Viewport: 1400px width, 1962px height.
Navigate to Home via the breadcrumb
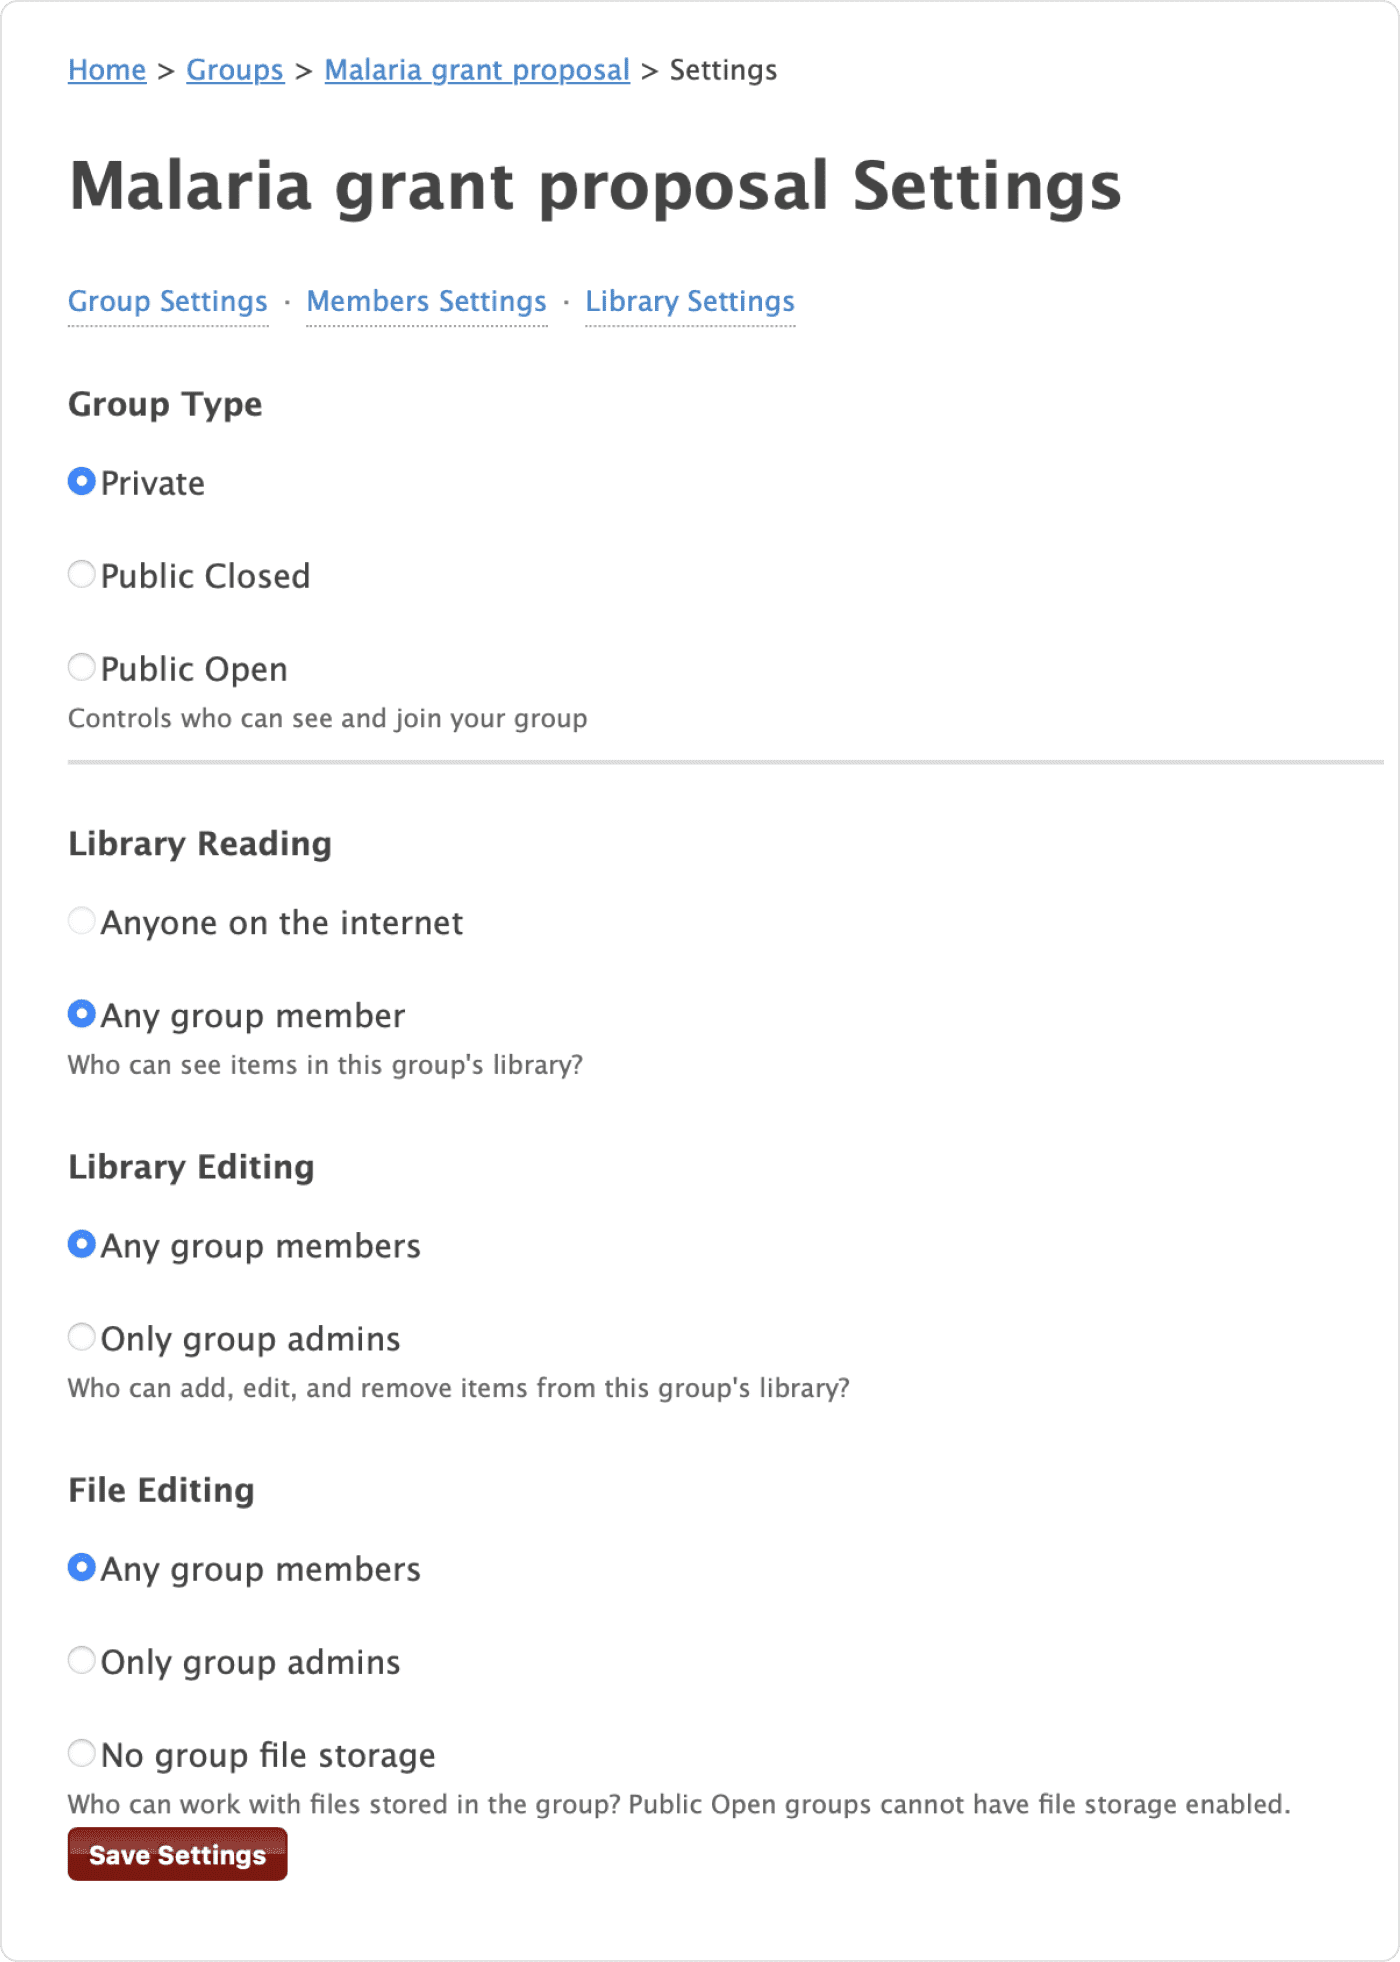click(106, 70)
